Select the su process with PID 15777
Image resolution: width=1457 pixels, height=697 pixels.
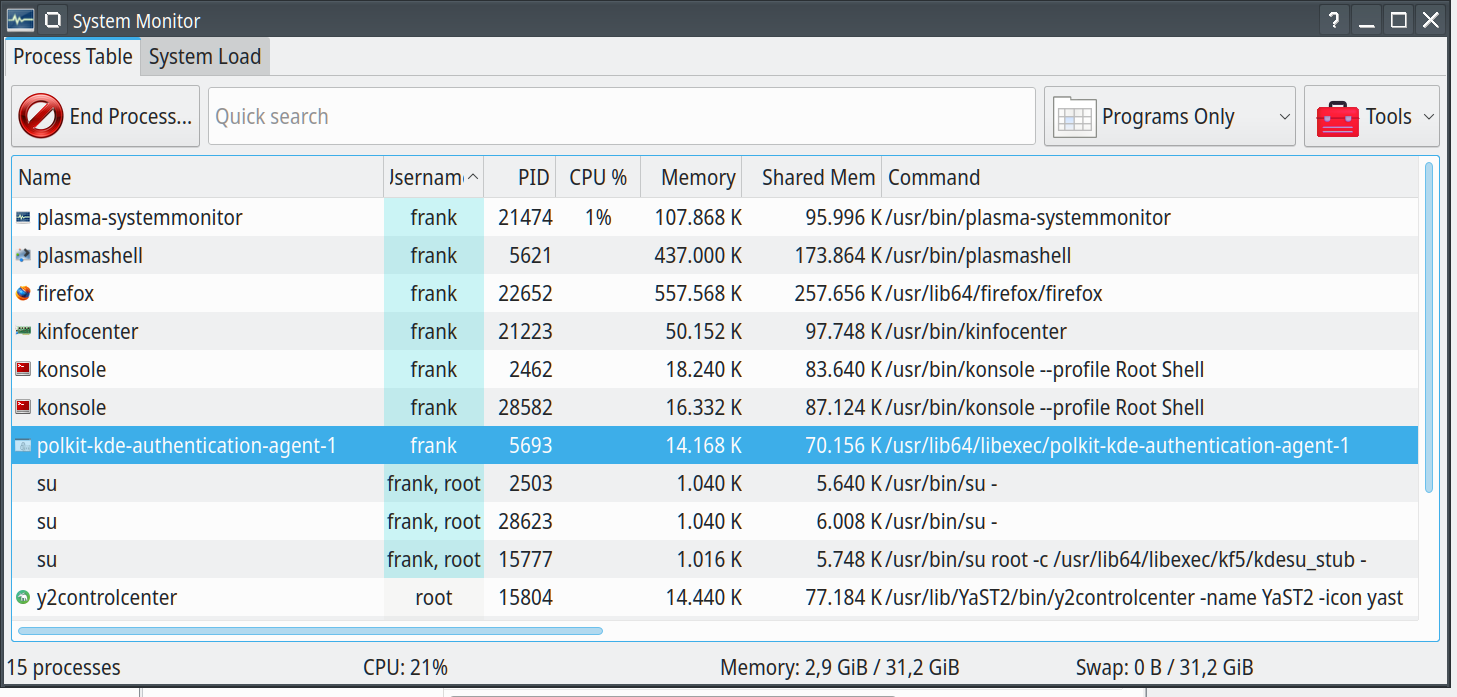200,560
